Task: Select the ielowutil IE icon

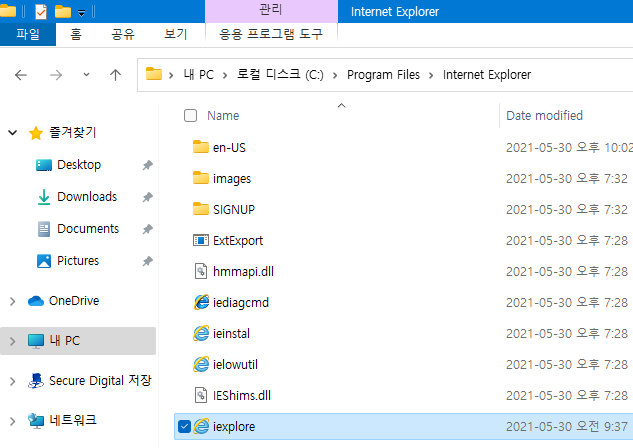Action: tap(201, 364)
